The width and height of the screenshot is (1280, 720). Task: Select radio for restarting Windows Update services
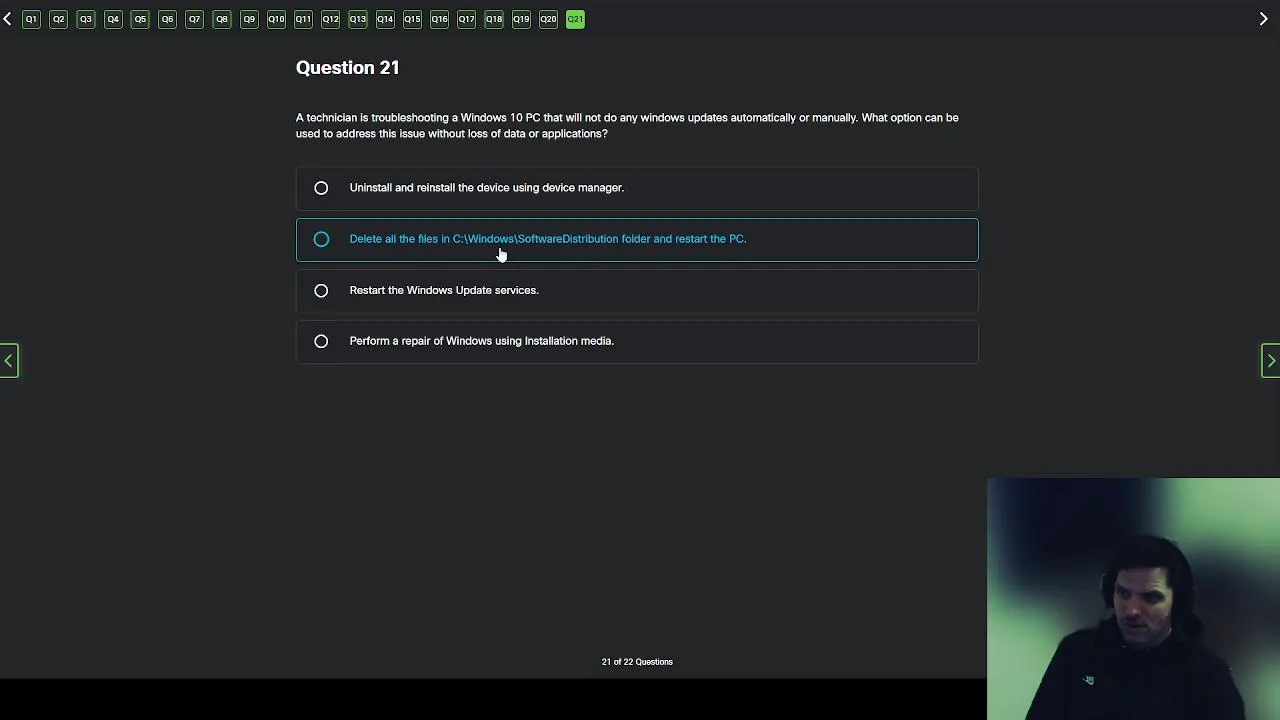[321, 290]
